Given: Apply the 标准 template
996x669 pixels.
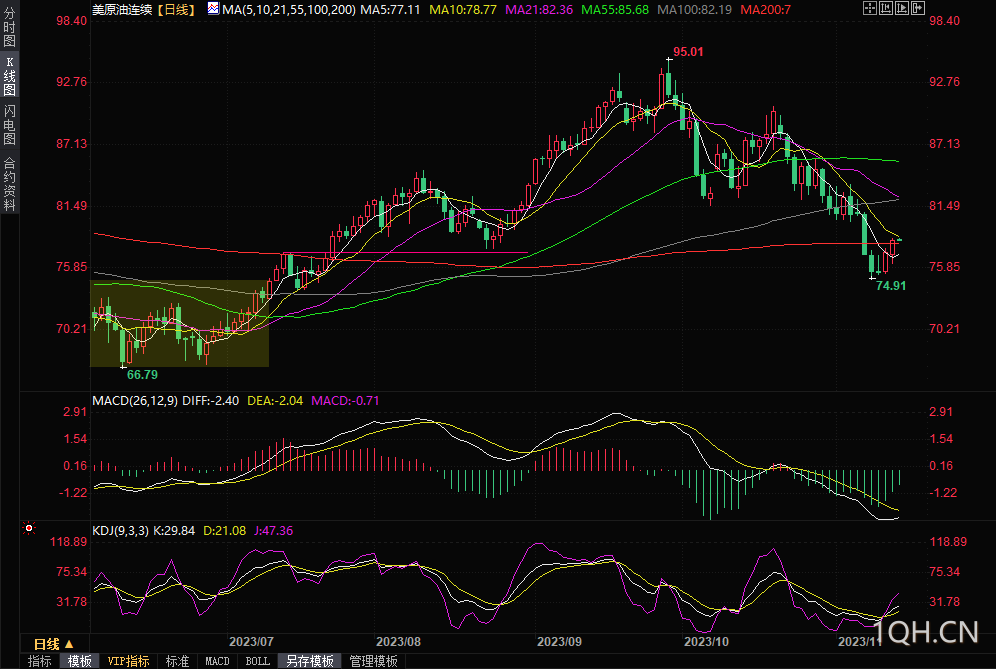Looking at the screenshot, I should click(x=177, y=661).
